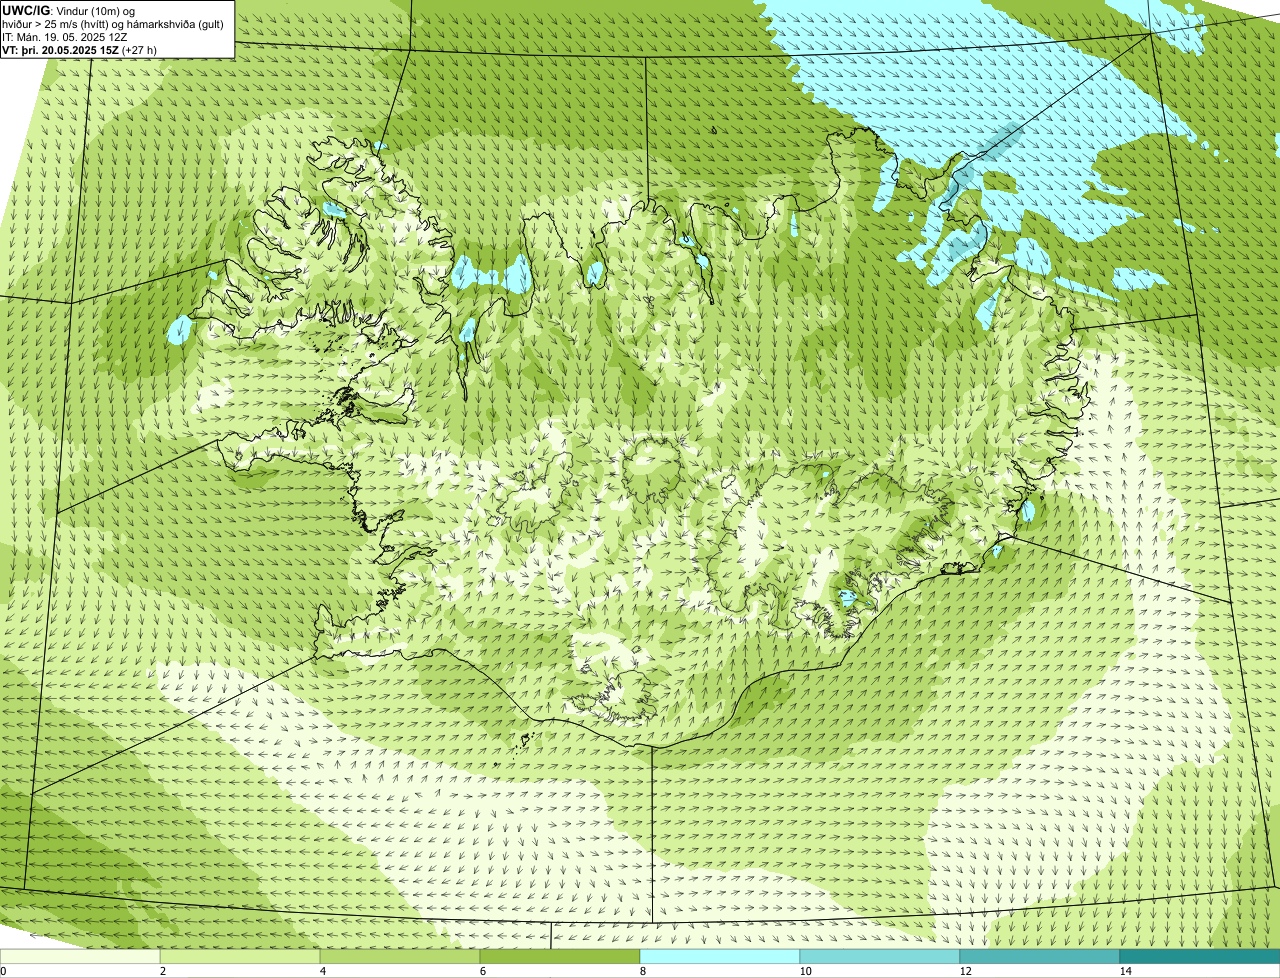Click the '0' scale label
Image resolution: width=1280 pixels, height=978 pixels.
point(3,971)
